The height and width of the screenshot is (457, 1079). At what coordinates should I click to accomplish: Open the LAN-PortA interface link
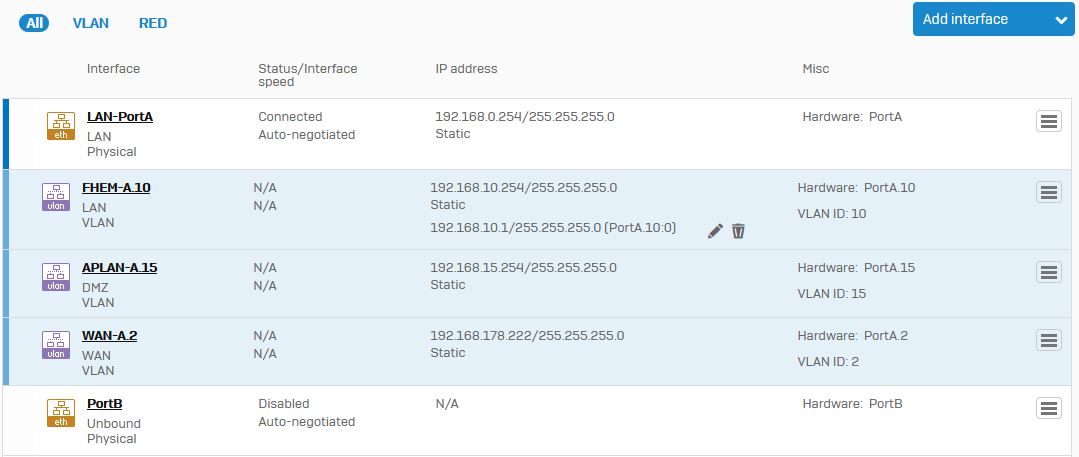coord(120,117)
